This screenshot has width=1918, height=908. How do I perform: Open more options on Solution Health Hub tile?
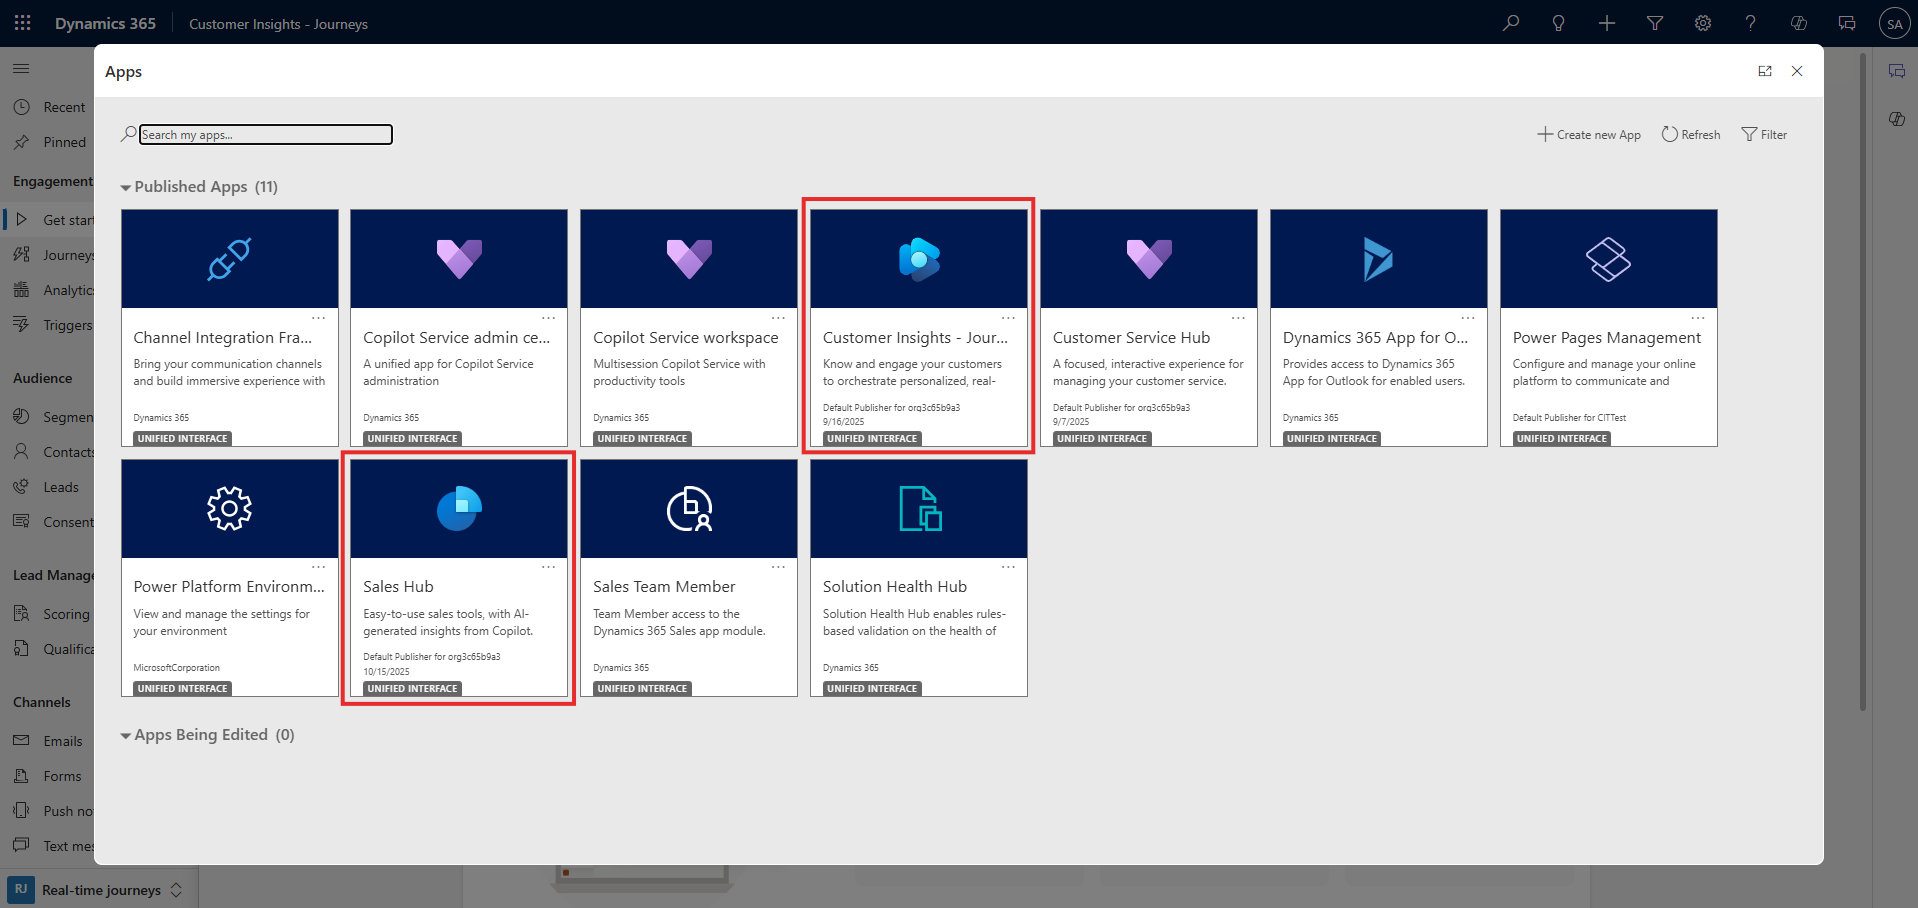point(1009,567)
